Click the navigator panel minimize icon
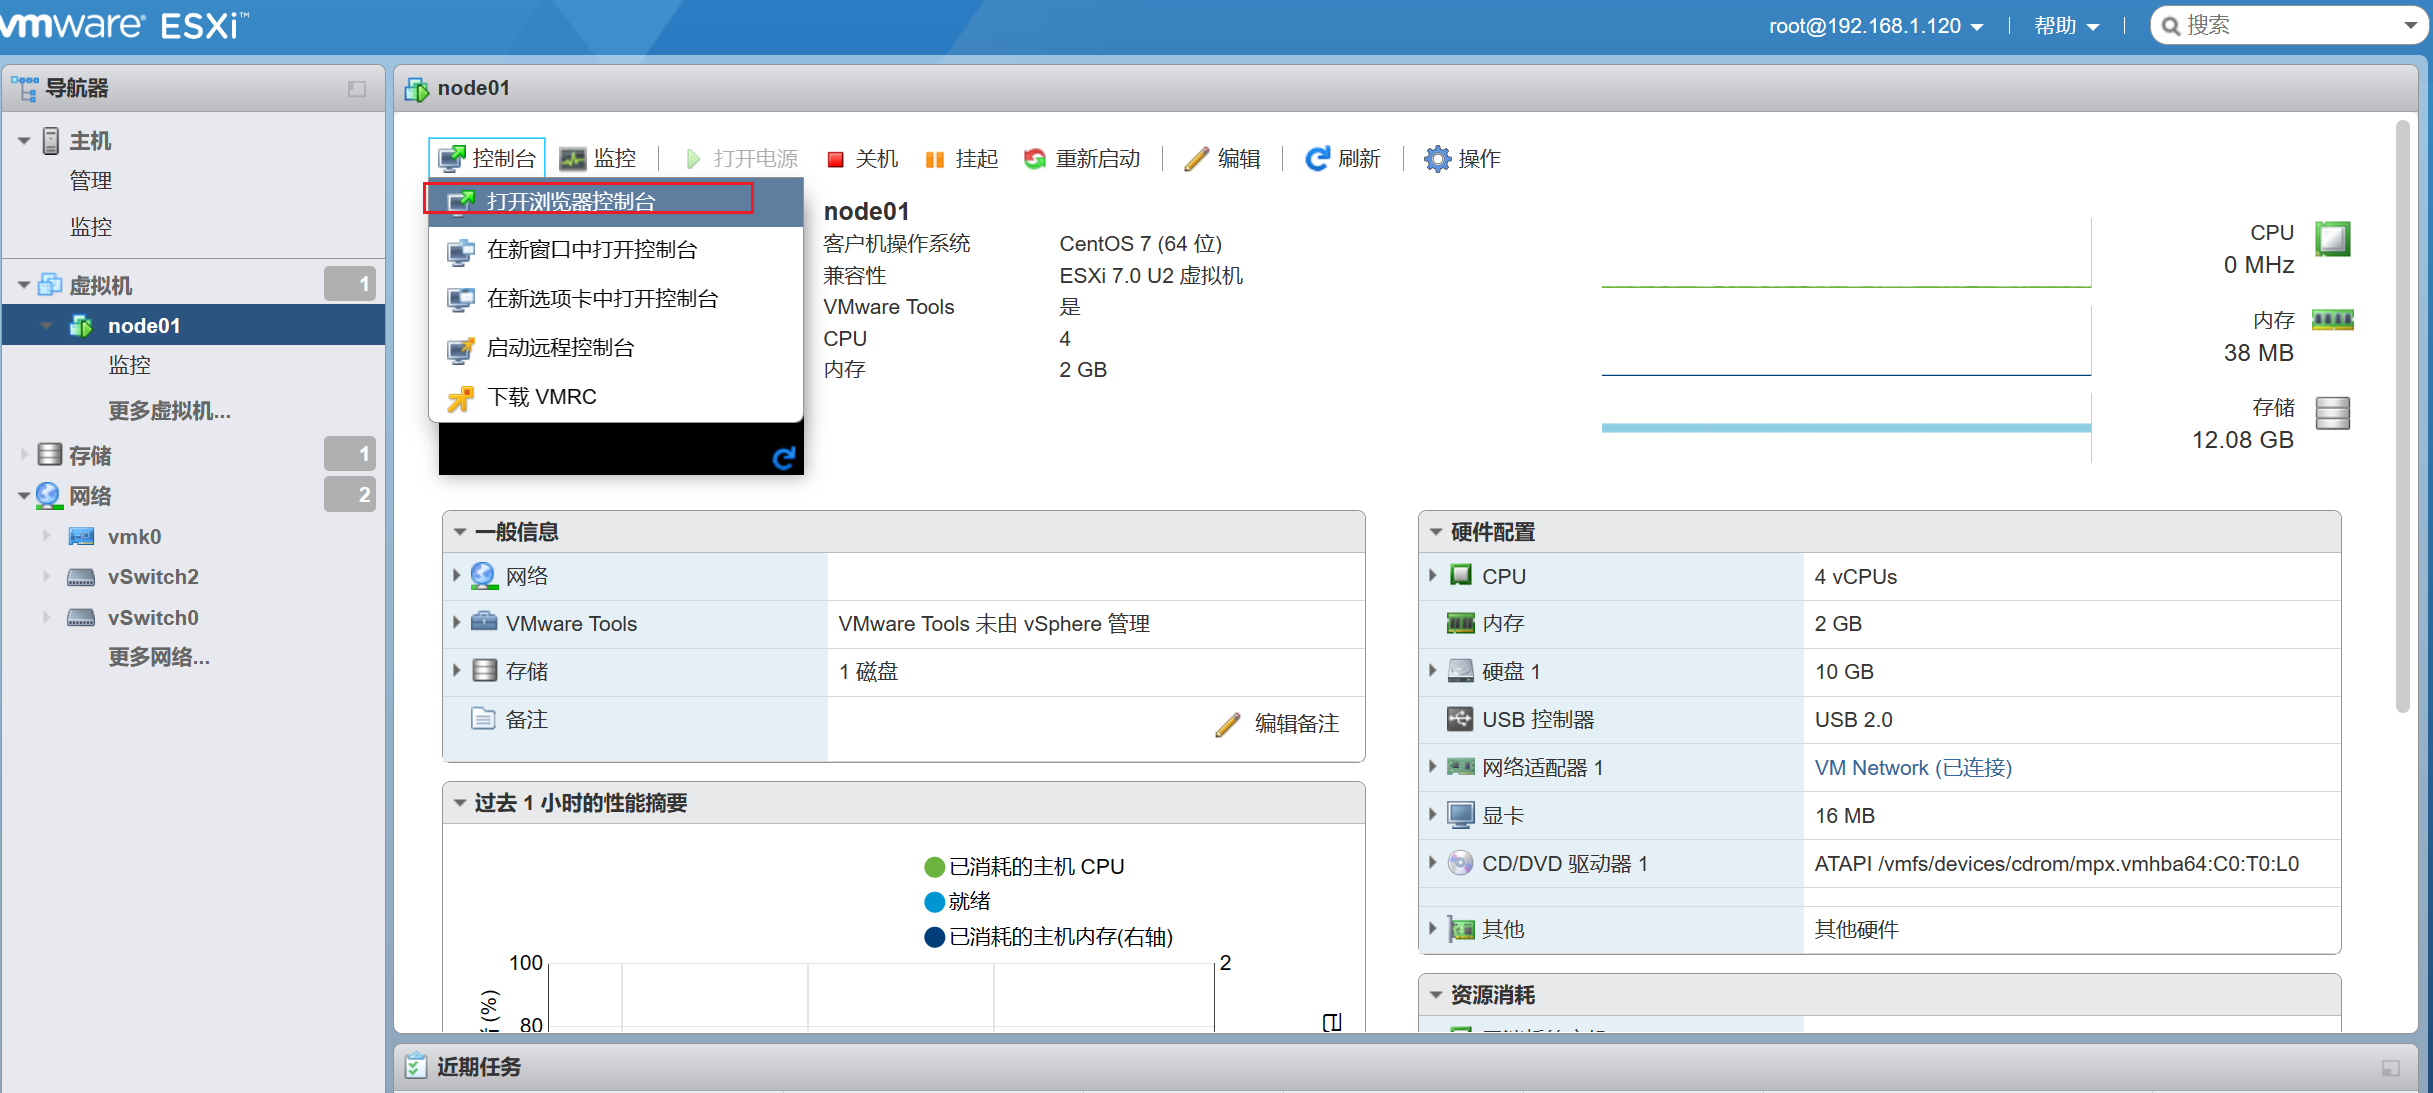The width and height of the screenshot is (2433, 1093). tap(357, 89)
